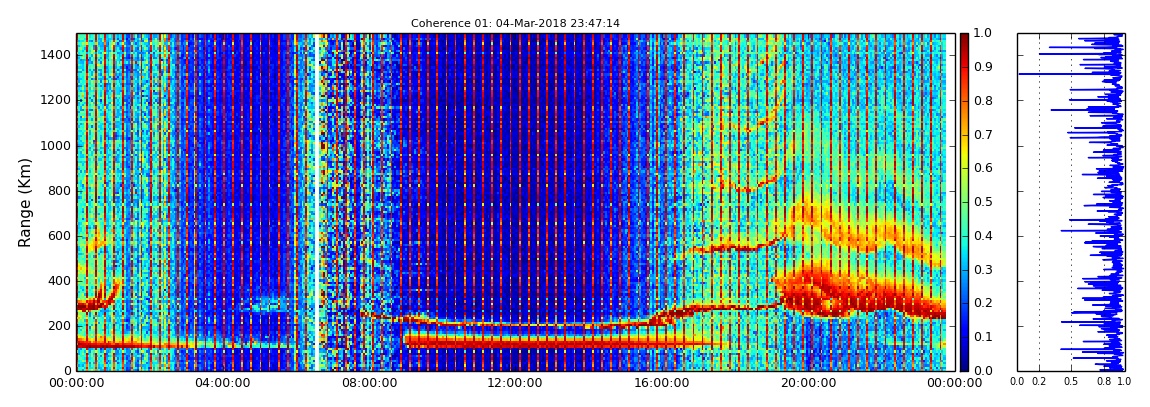1150x407 pixels.
Task: Click the 600 range tick label
Action: (x=58, y=236)
